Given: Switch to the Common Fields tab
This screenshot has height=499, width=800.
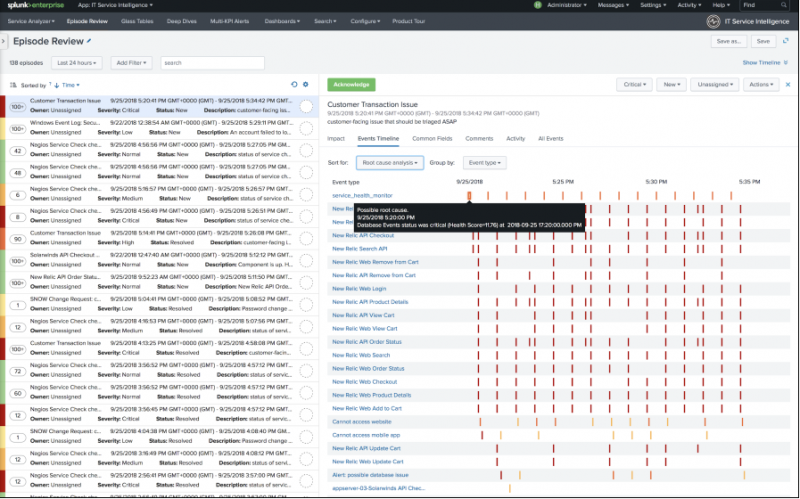Looking at the screenshot, I should point(432,139).
